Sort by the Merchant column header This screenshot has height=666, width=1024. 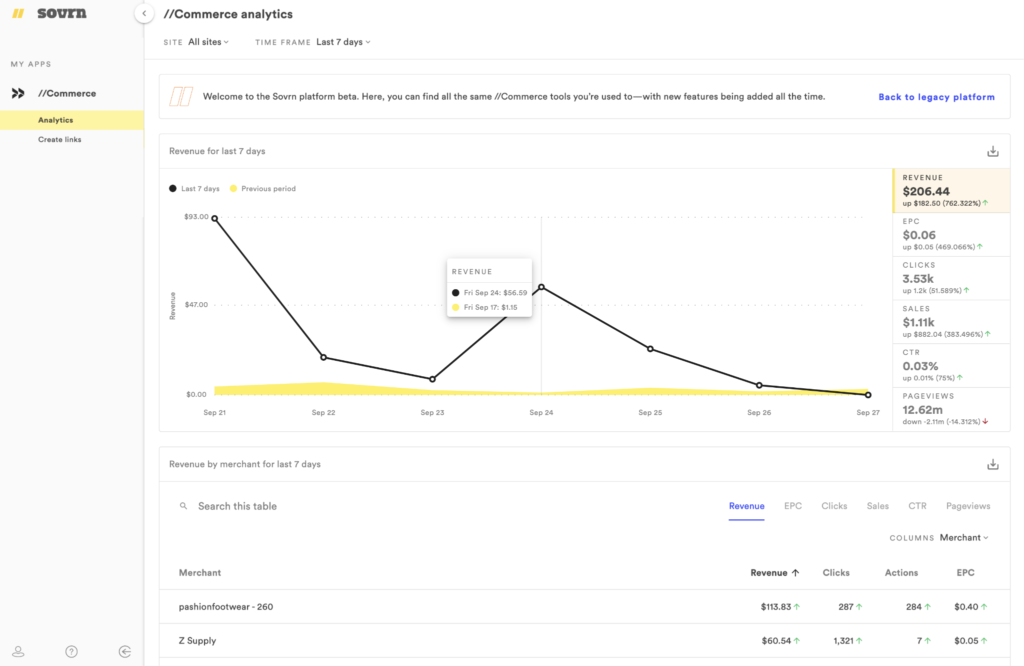click(200, 573)
